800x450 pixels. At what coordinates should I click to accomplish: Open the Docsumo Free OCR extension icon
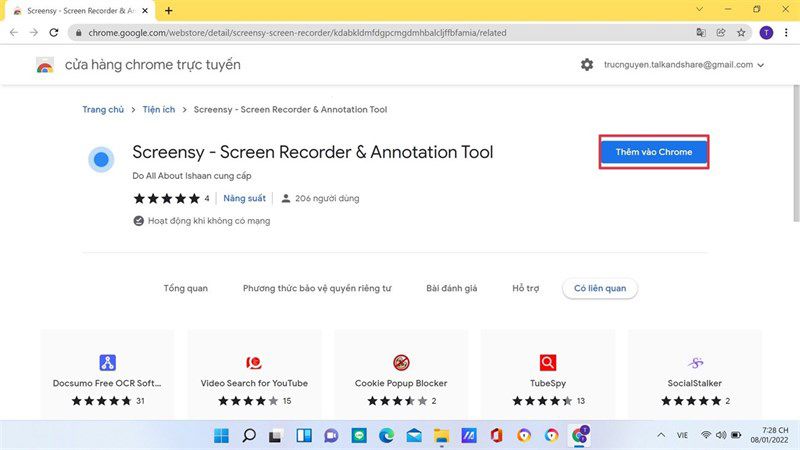(x=107, y=362)
